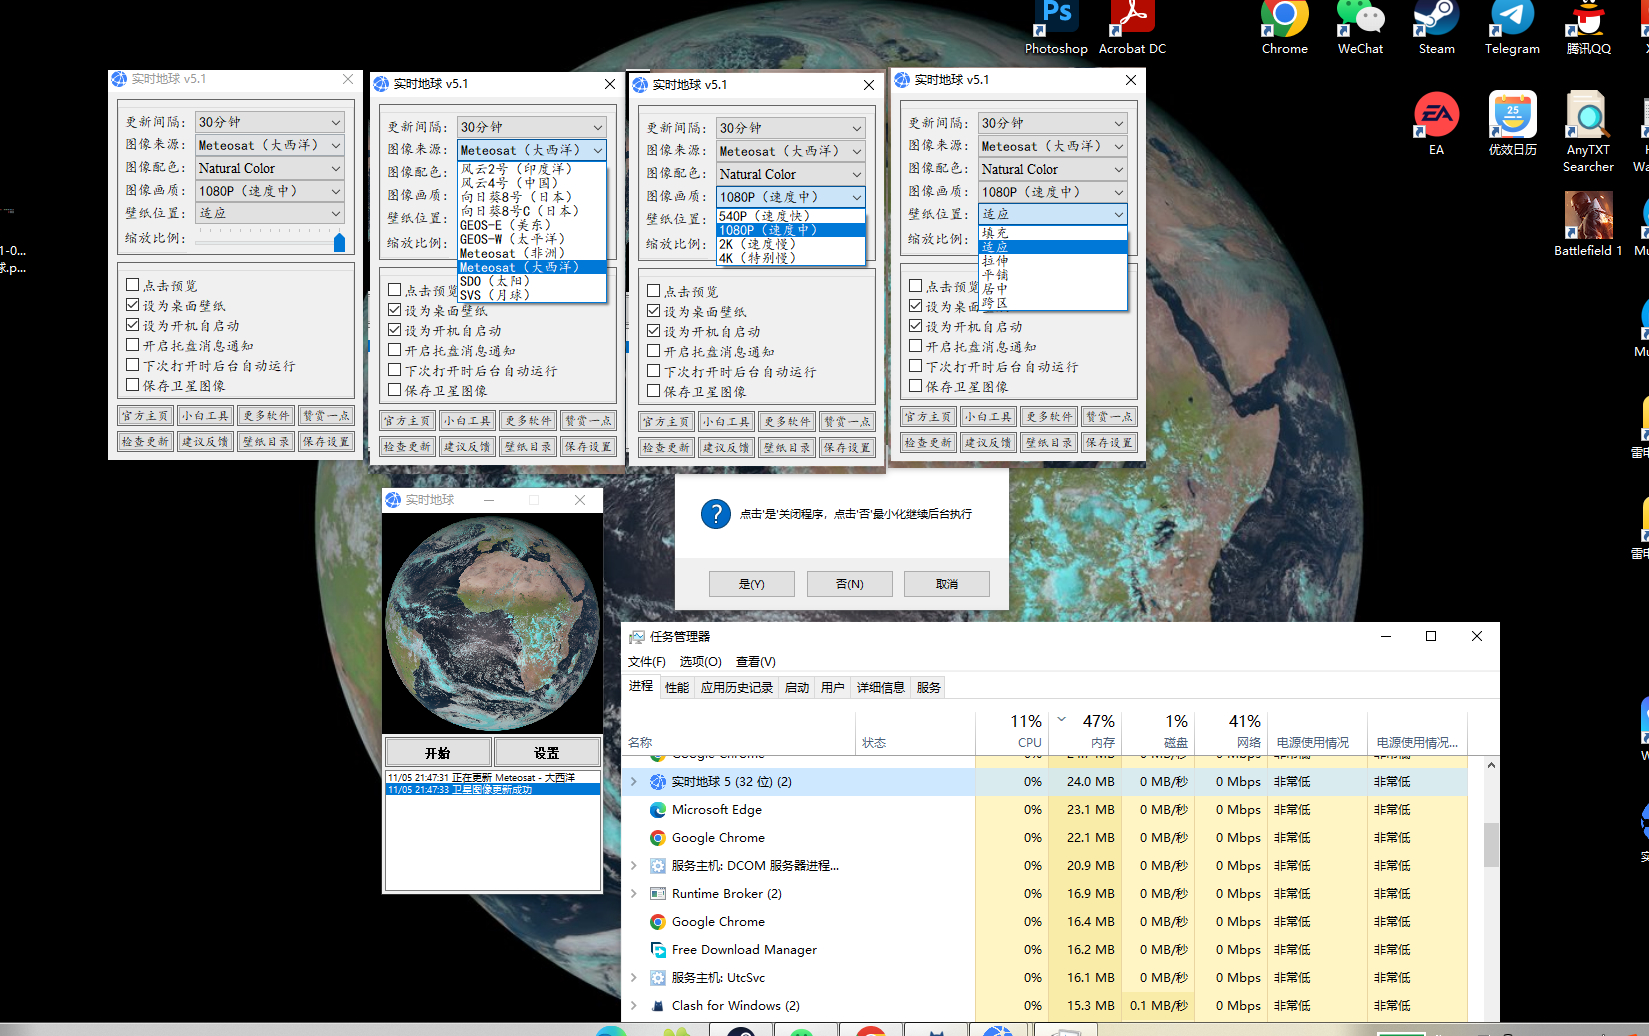Launch Steam from the desktop
Image resolution: width=1649 pixels, height=1036 pixels.
coord(1436,20)
